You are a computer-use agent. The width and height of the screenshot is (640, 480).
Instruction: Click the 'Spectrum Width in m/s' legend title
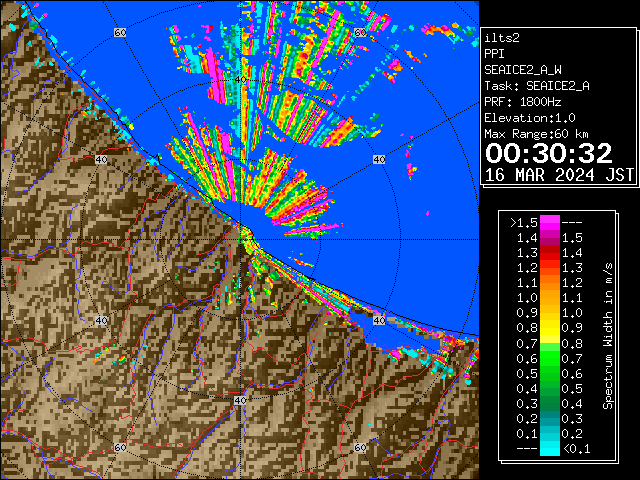pos(608,336)
